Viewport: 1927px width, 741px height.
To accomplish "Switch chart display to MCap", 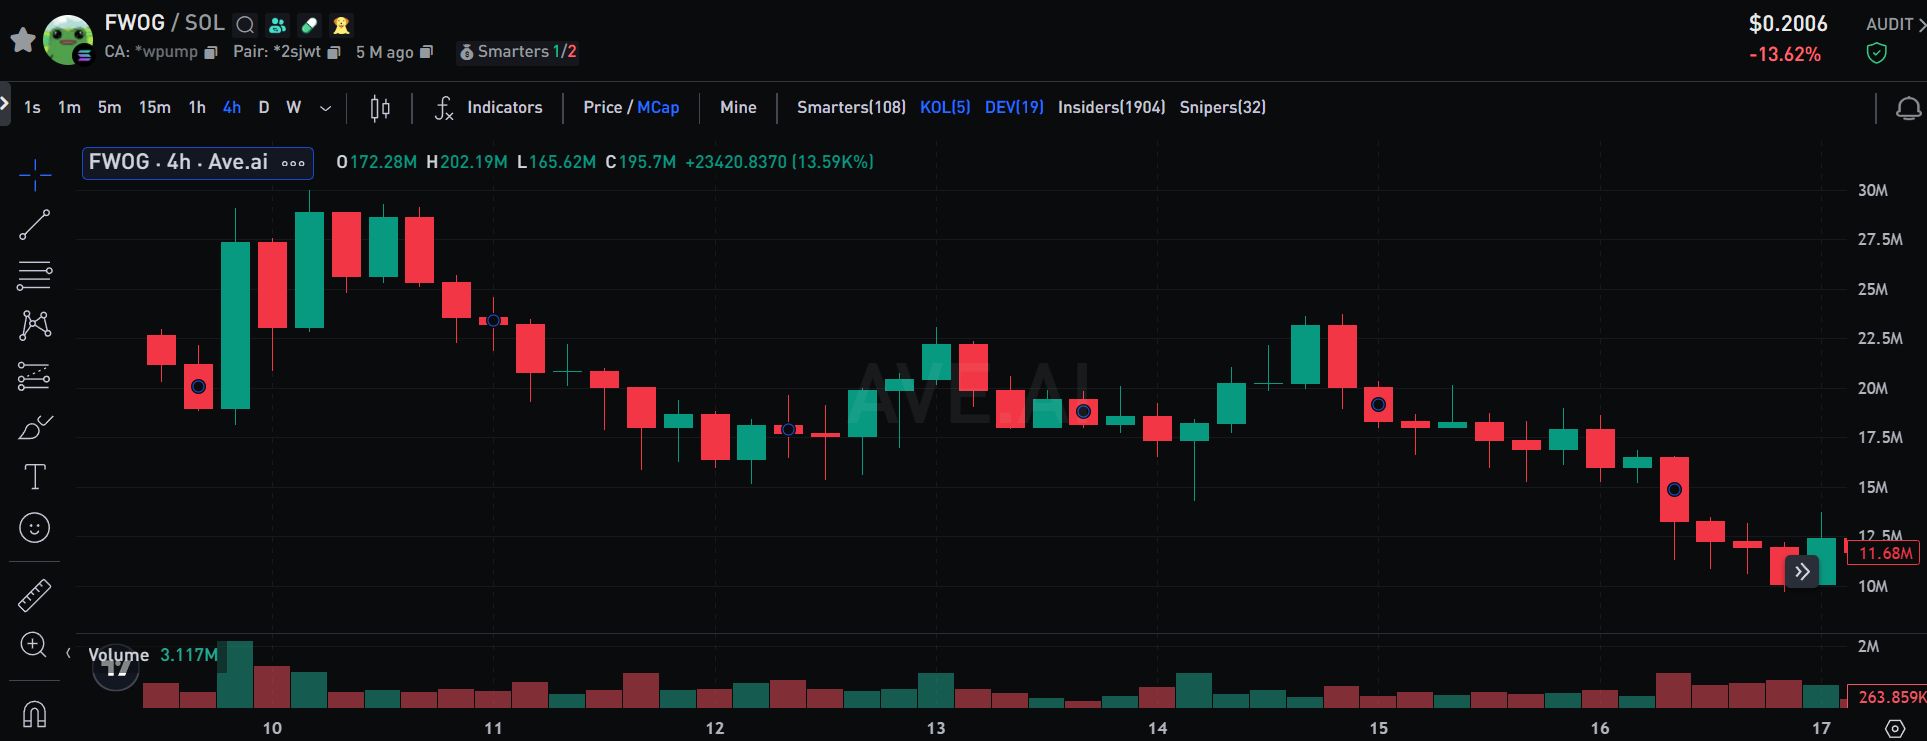I will 658,107.
